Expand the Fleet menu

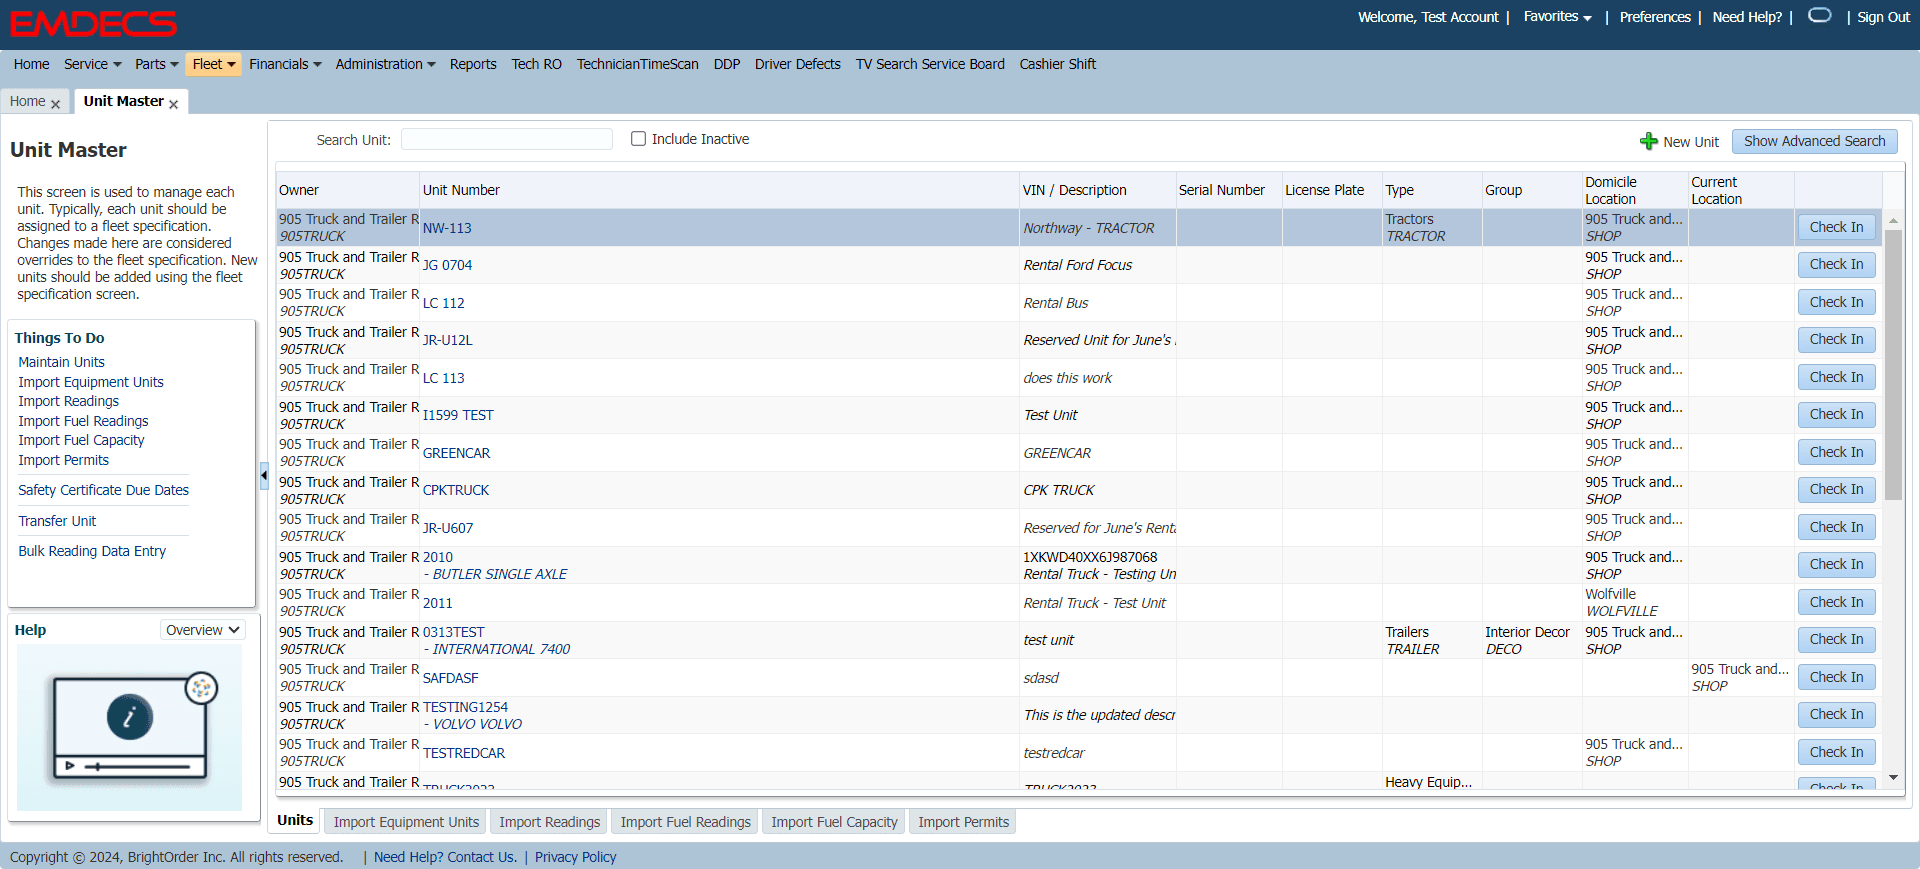tap(213, 64)
